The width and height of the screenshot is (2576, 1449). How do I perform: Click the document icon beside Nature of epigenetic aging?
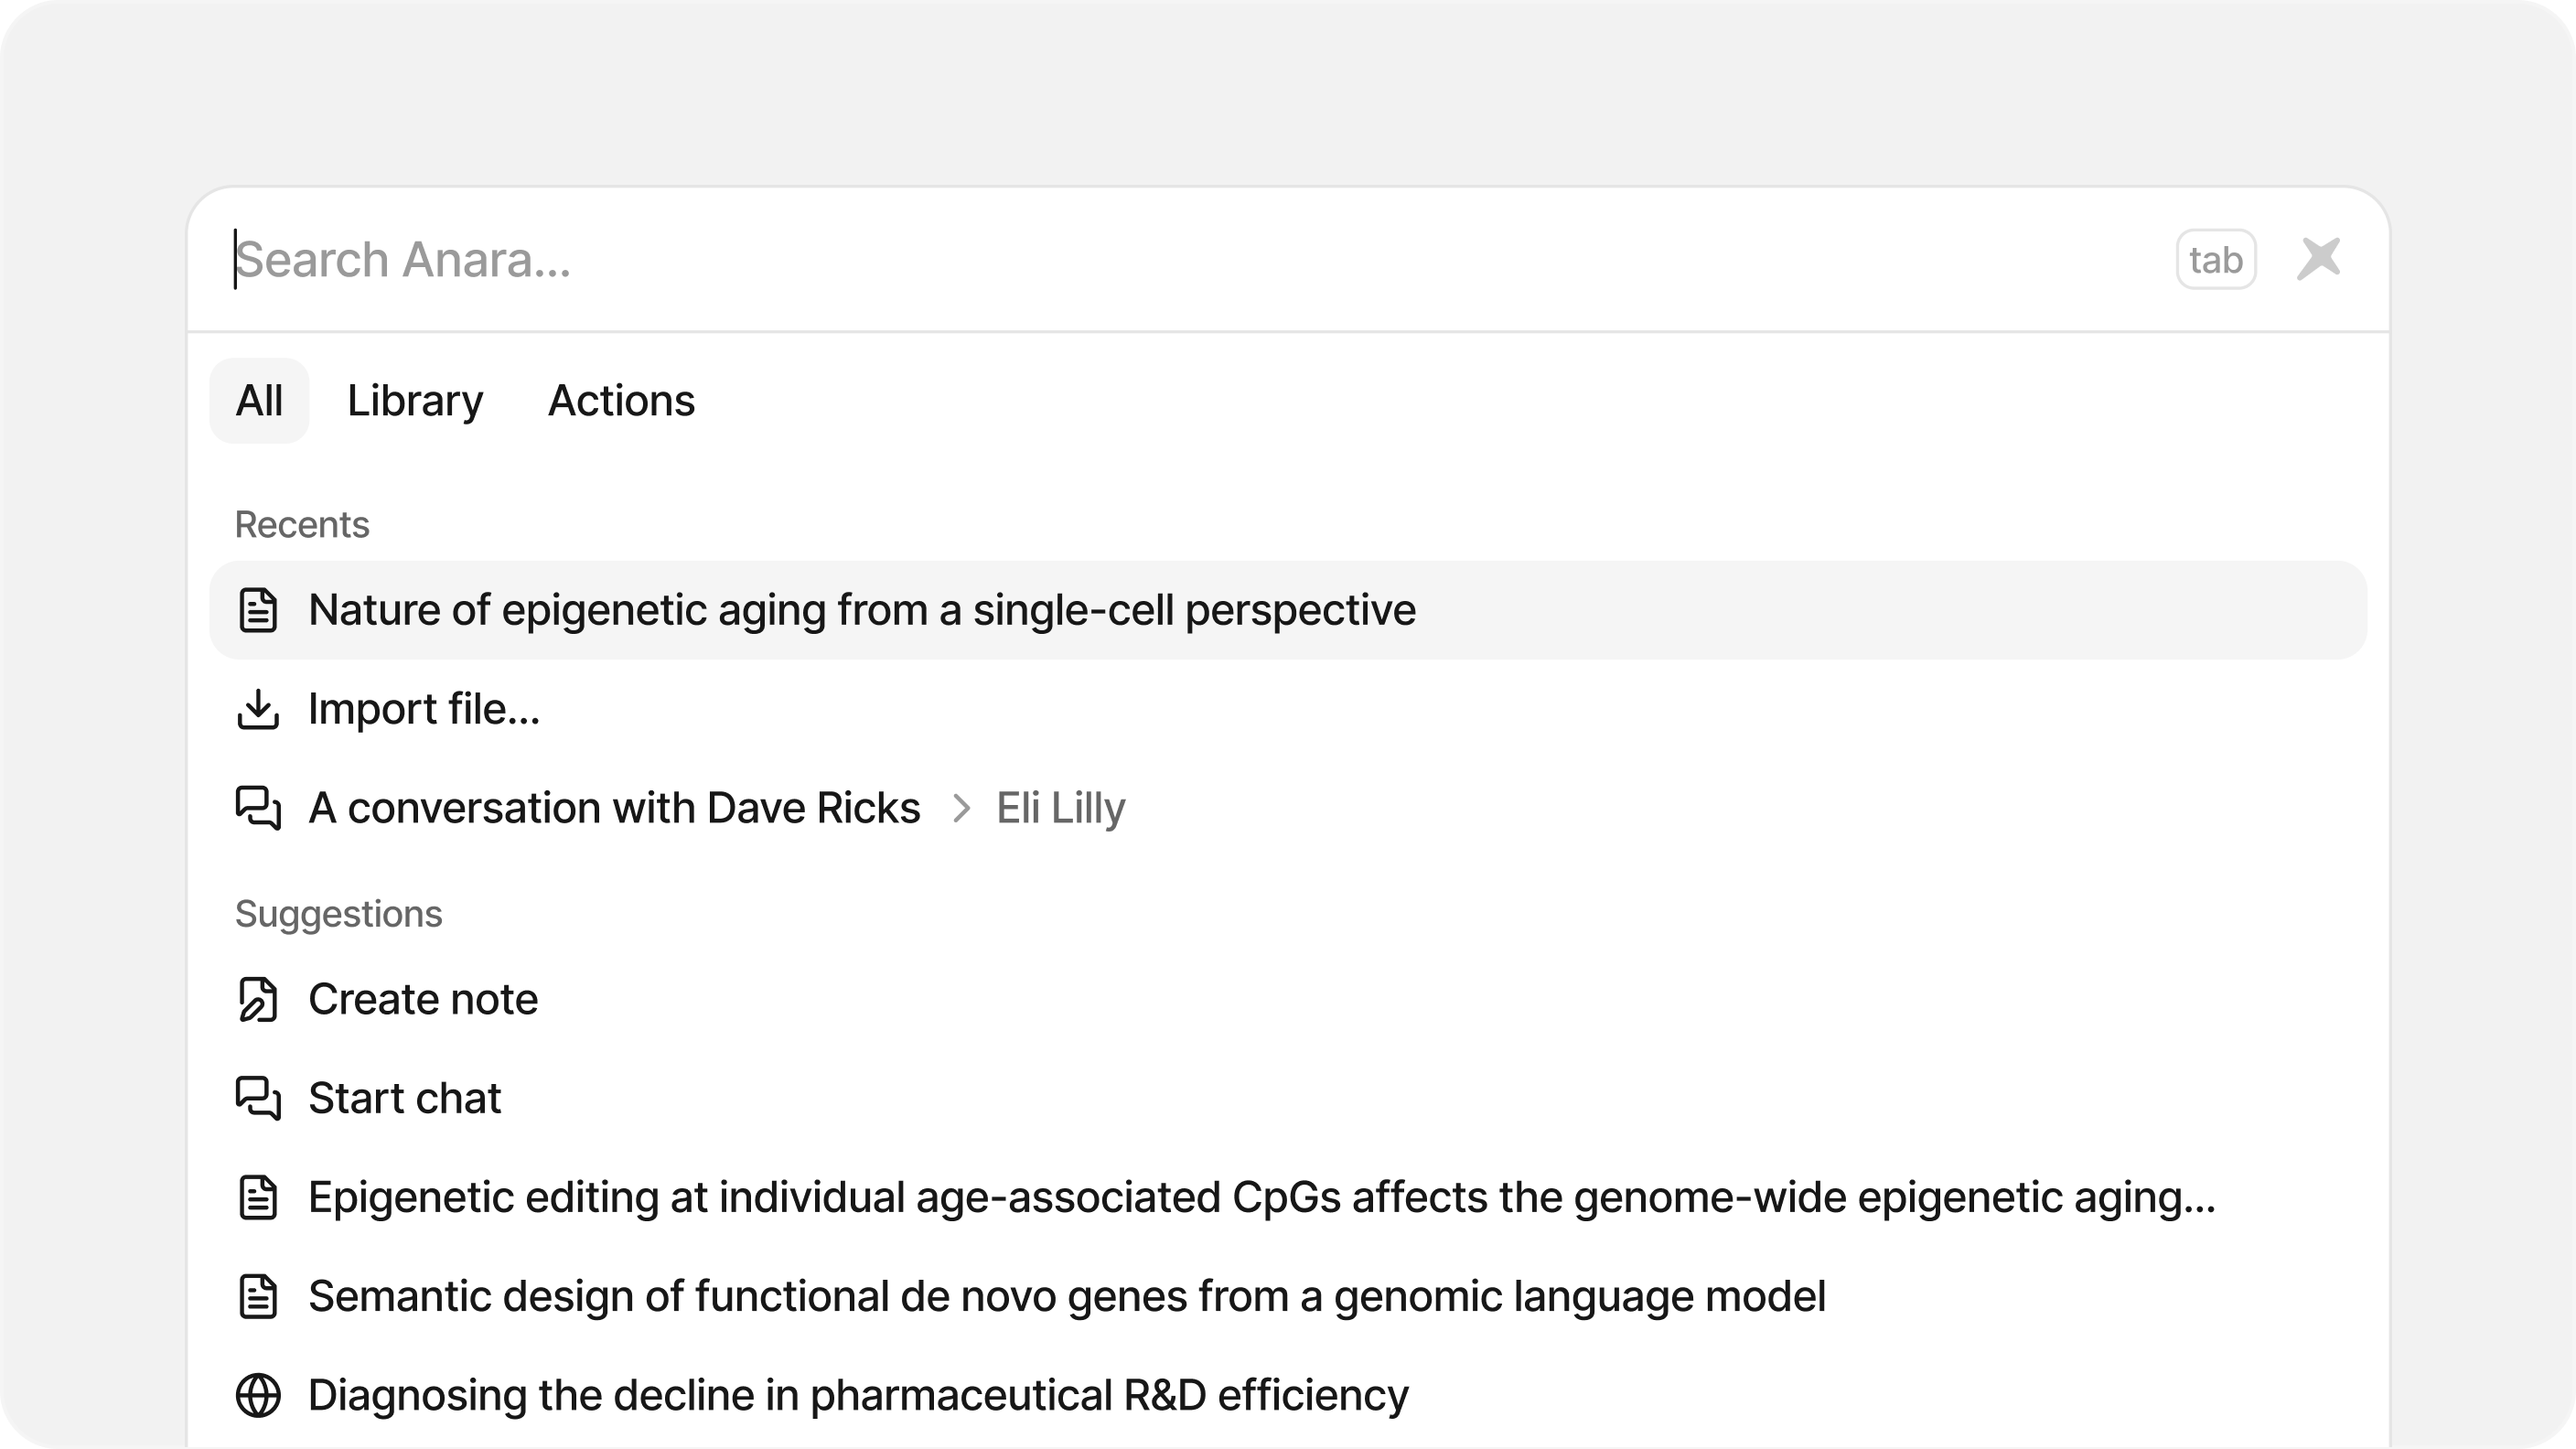tap(258, 611)
